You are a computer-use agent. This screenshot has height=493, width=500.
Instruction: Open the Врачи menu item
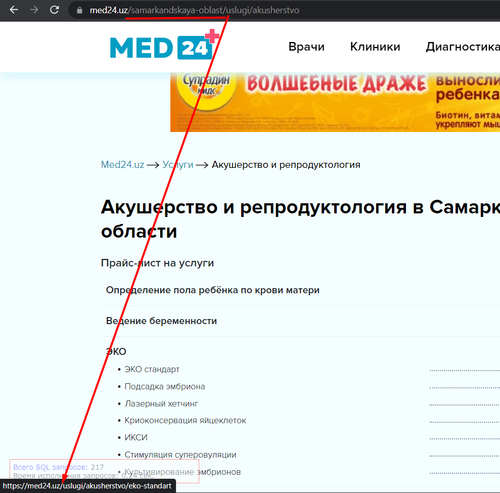tap(306, 47)
